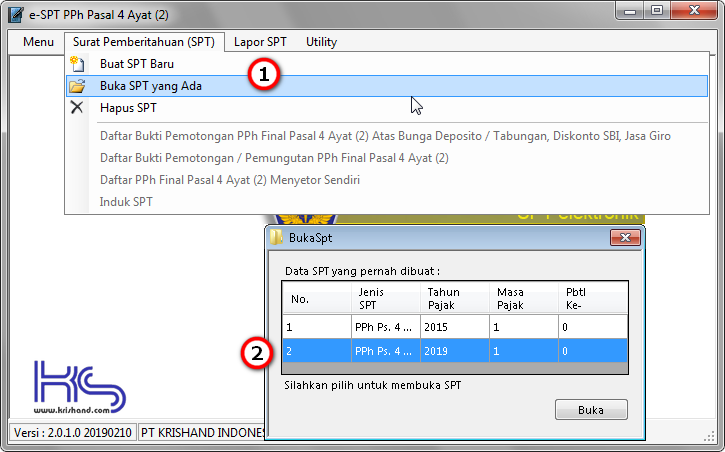Click the Buka button
The height and width of the screenshot is (452, 725).
(591, 410)
